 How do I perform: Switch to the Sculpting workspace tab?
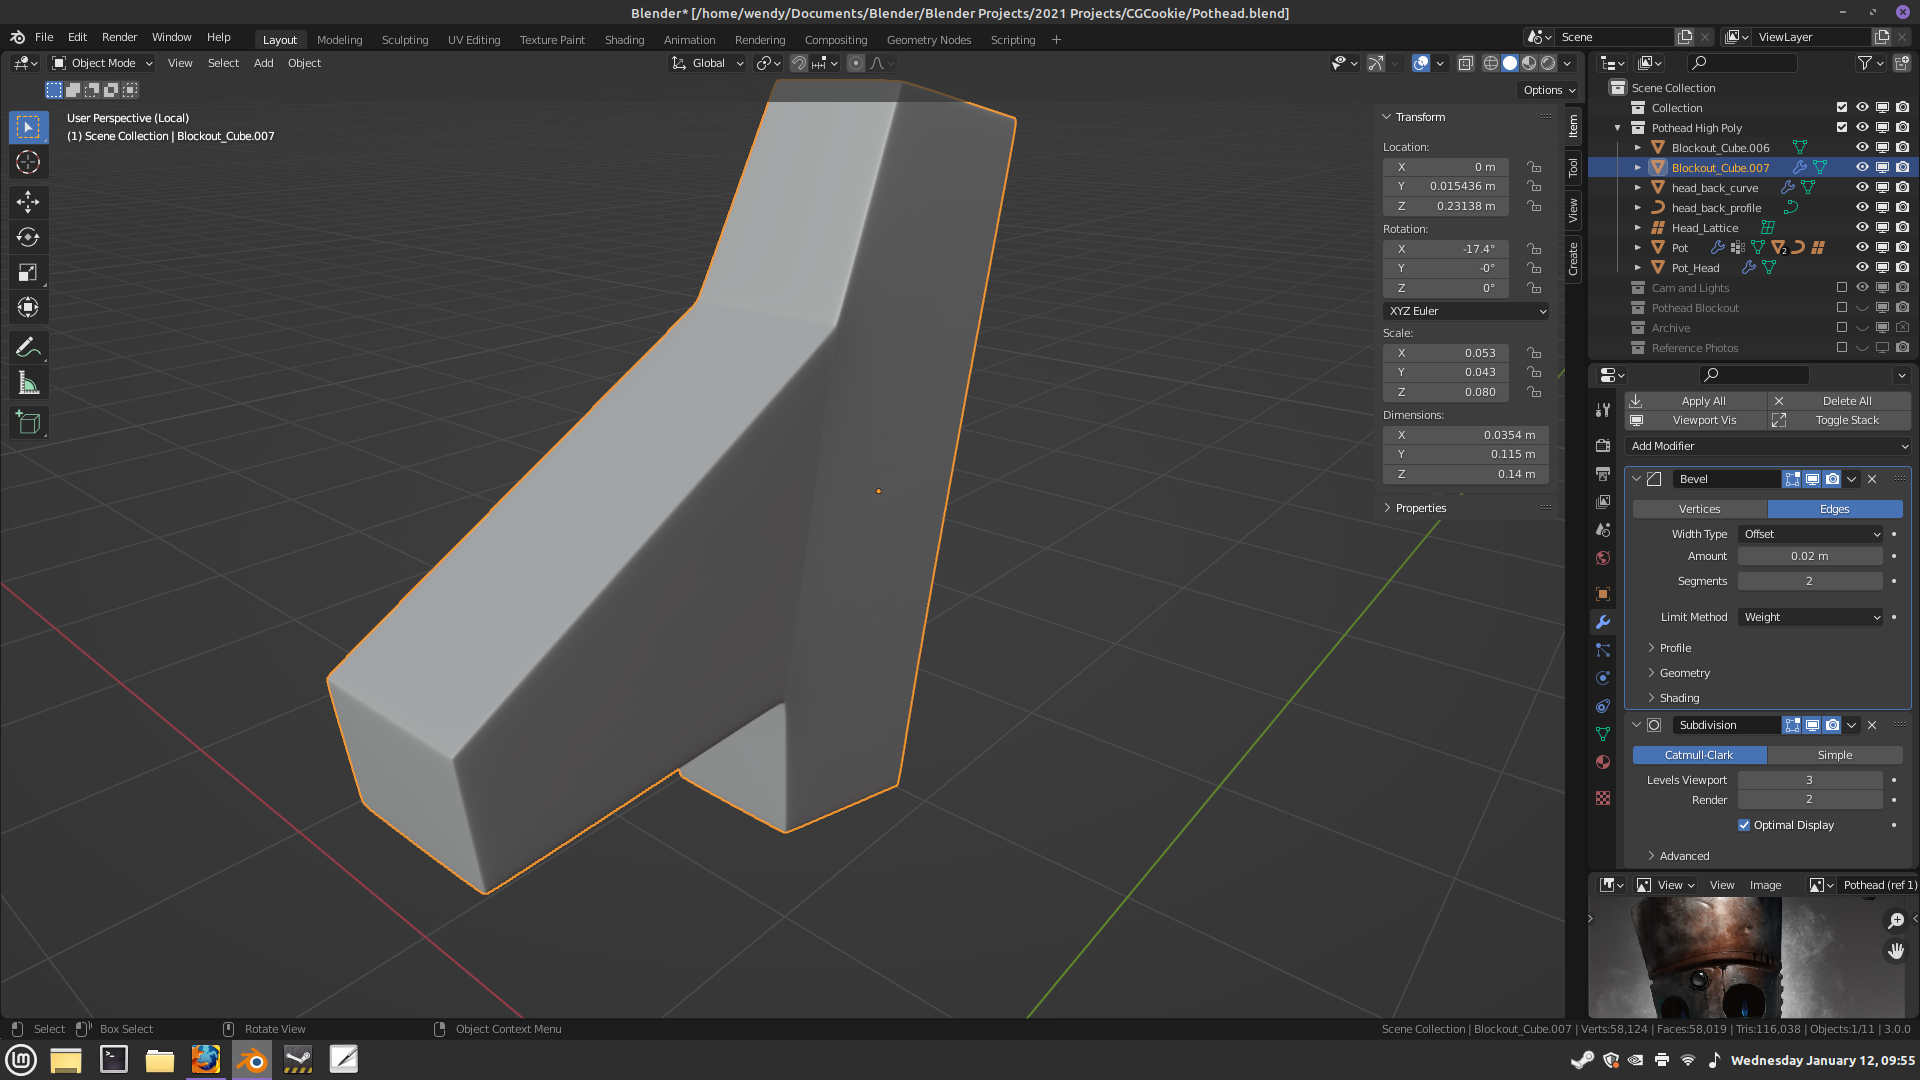(x=405, y=40)
